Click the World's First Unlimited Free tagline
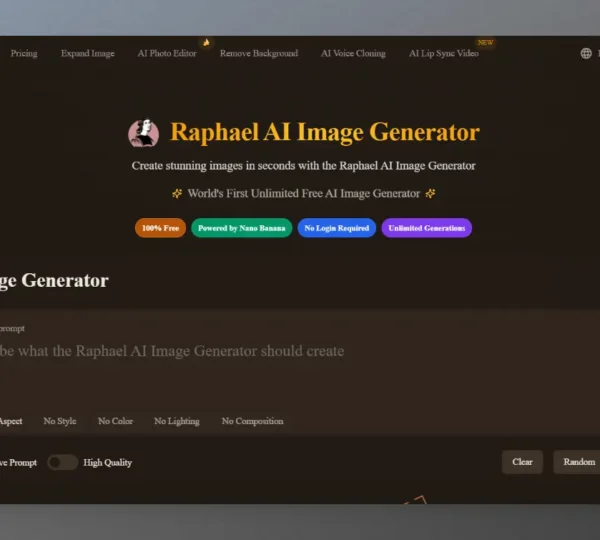The image size is (600, 540). [x=303, y=194]
